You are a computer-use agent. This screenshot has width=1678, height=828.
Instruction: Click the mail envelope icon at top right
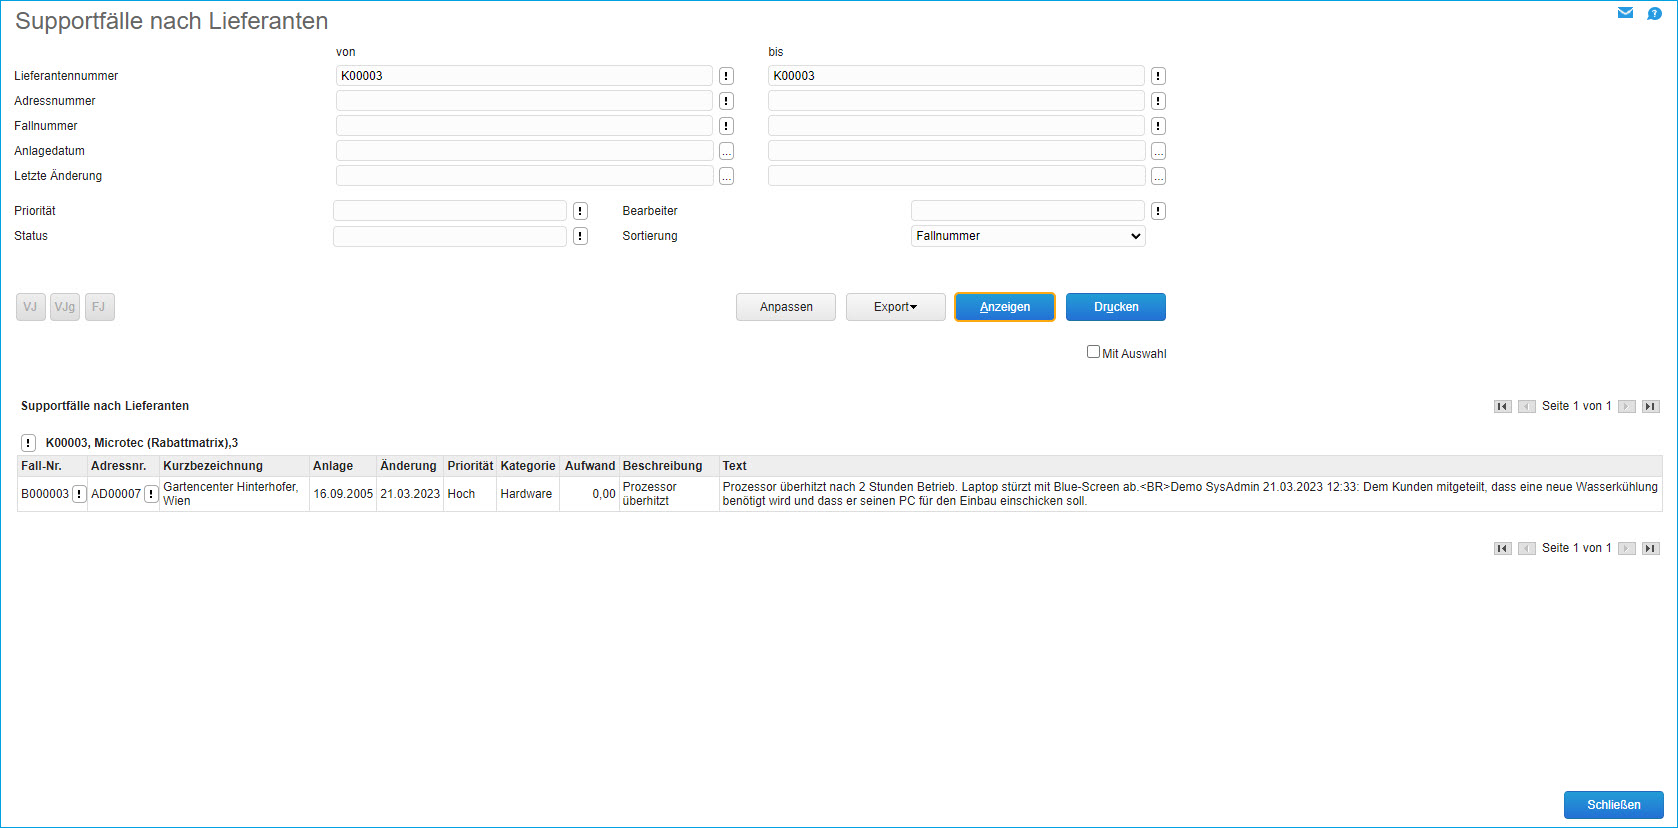pos(1625,13)
